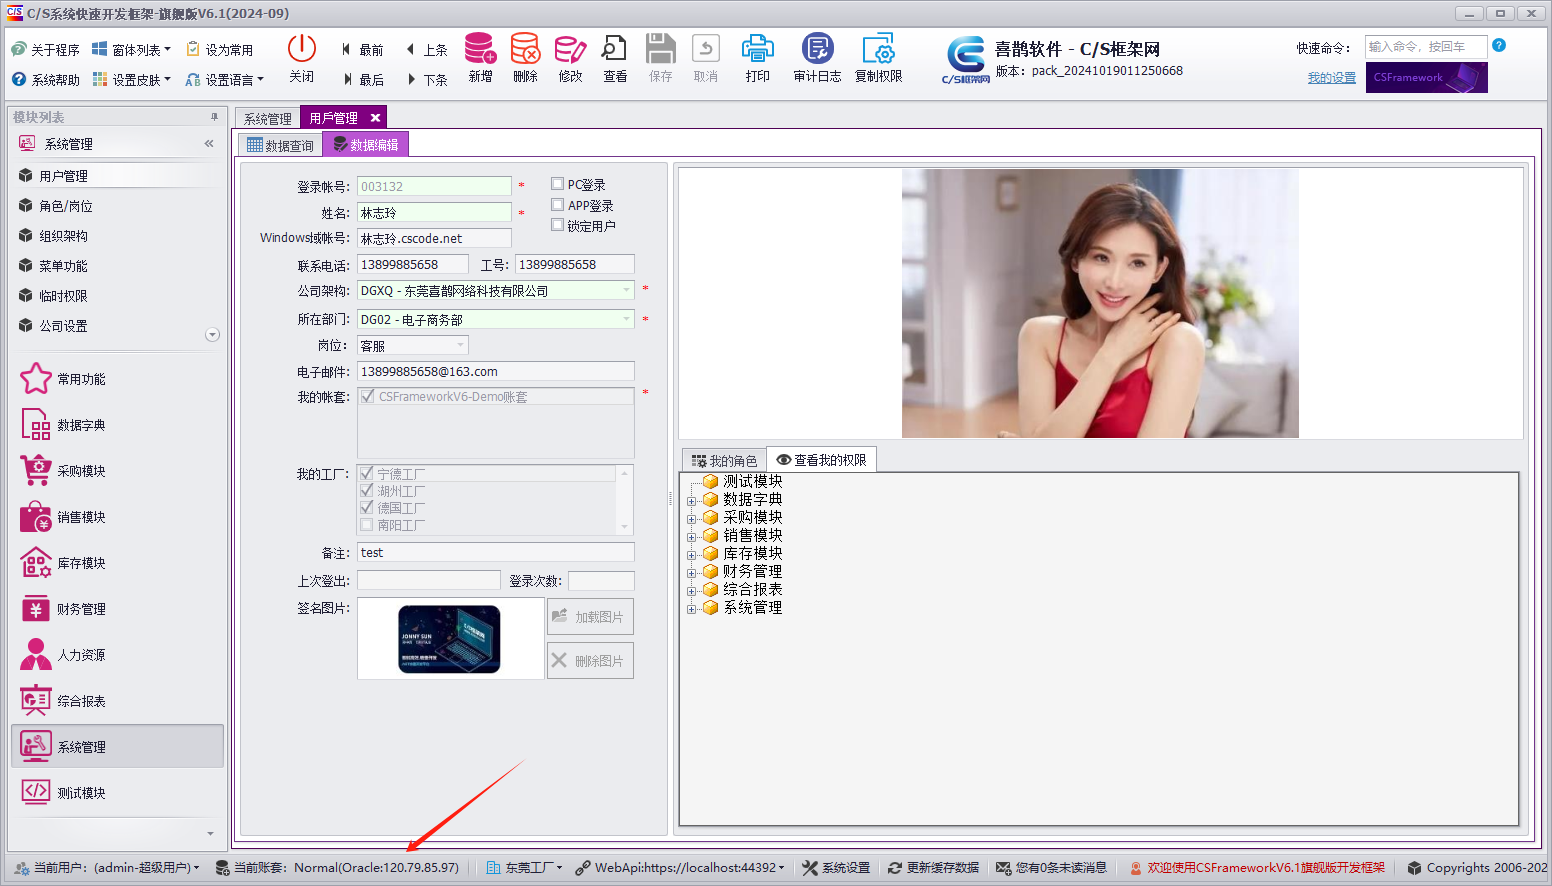
Task: Open 设置语言 dropdown menu
Action: [x=225, y=79]
